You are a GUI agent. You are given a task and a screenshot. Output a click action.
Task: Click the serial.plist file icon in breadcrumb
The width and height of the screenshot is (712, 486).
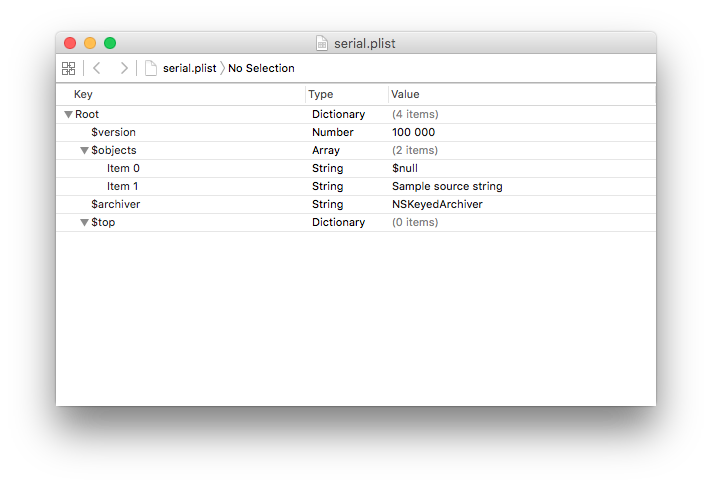click(x=151, y=68)
